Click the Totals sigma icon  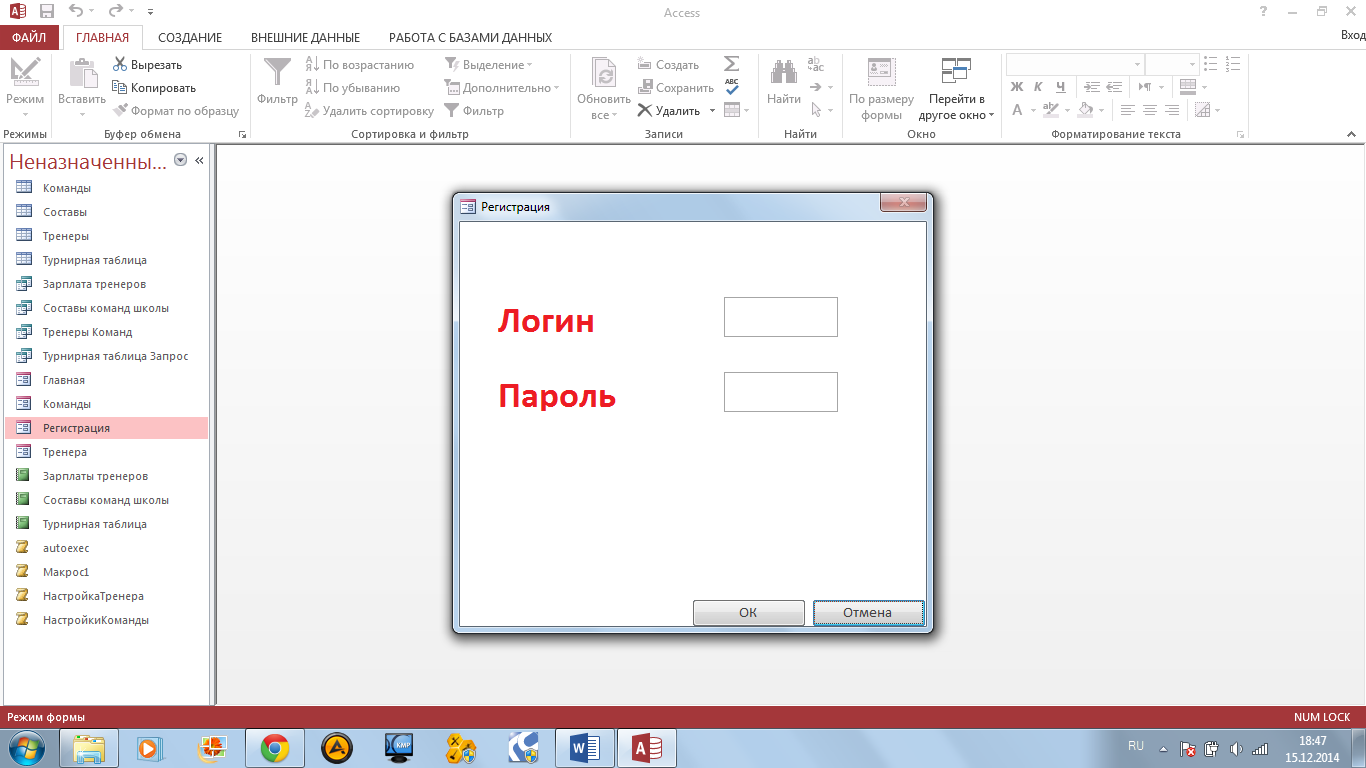(x=732, y=64)
